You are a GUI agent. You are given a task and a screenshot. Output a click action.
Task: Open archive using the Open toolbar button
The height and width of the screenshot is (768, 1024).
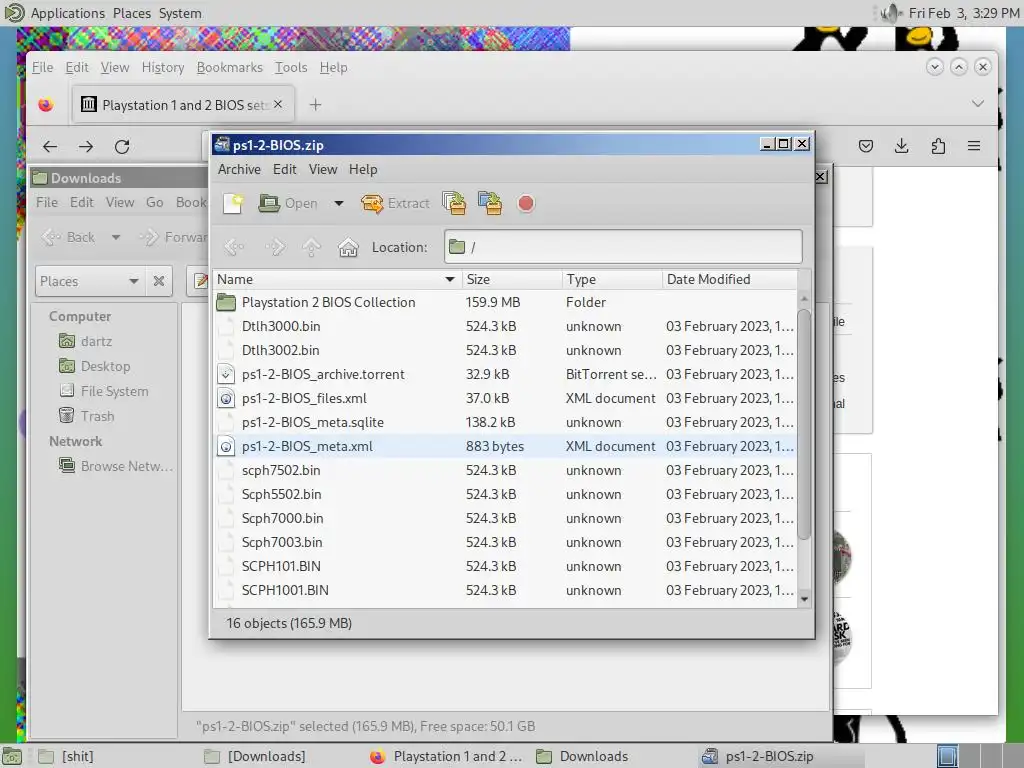coord(288,204)
